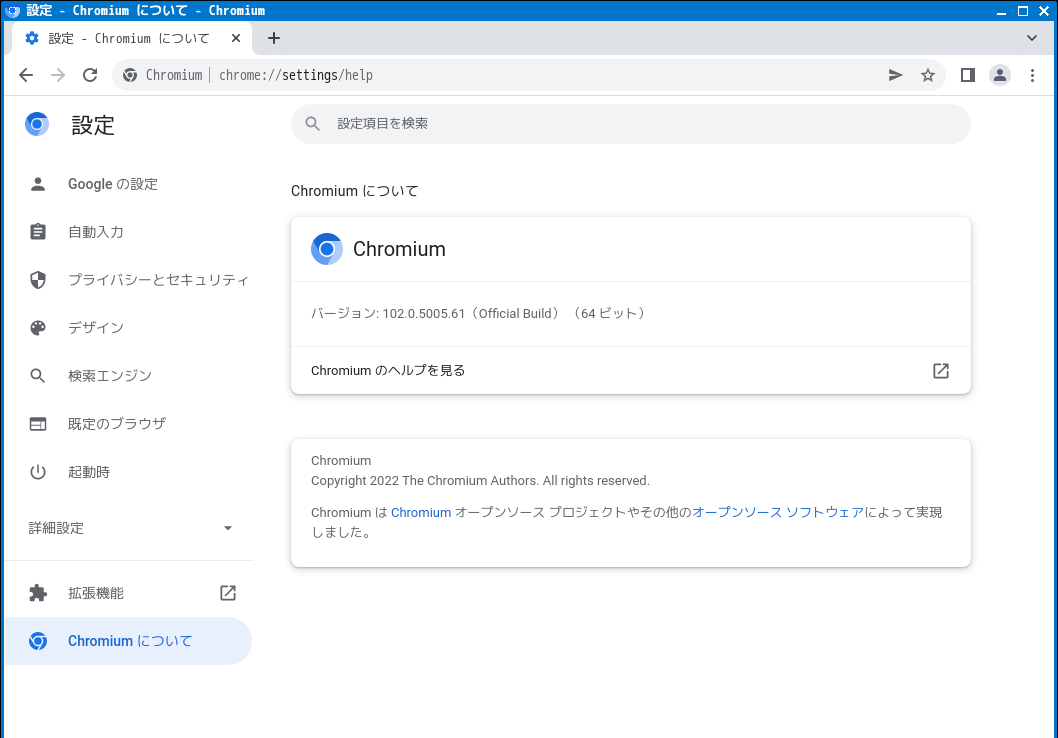This screenshot has height=738, width=1058.
Task: Click the external link icon for Chromium help
Action: coord(941,370)
